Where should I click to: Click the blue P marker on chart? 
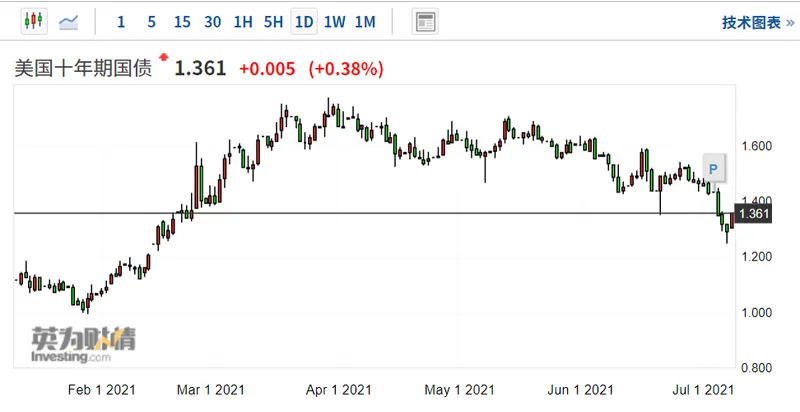[x=713, y=167]
